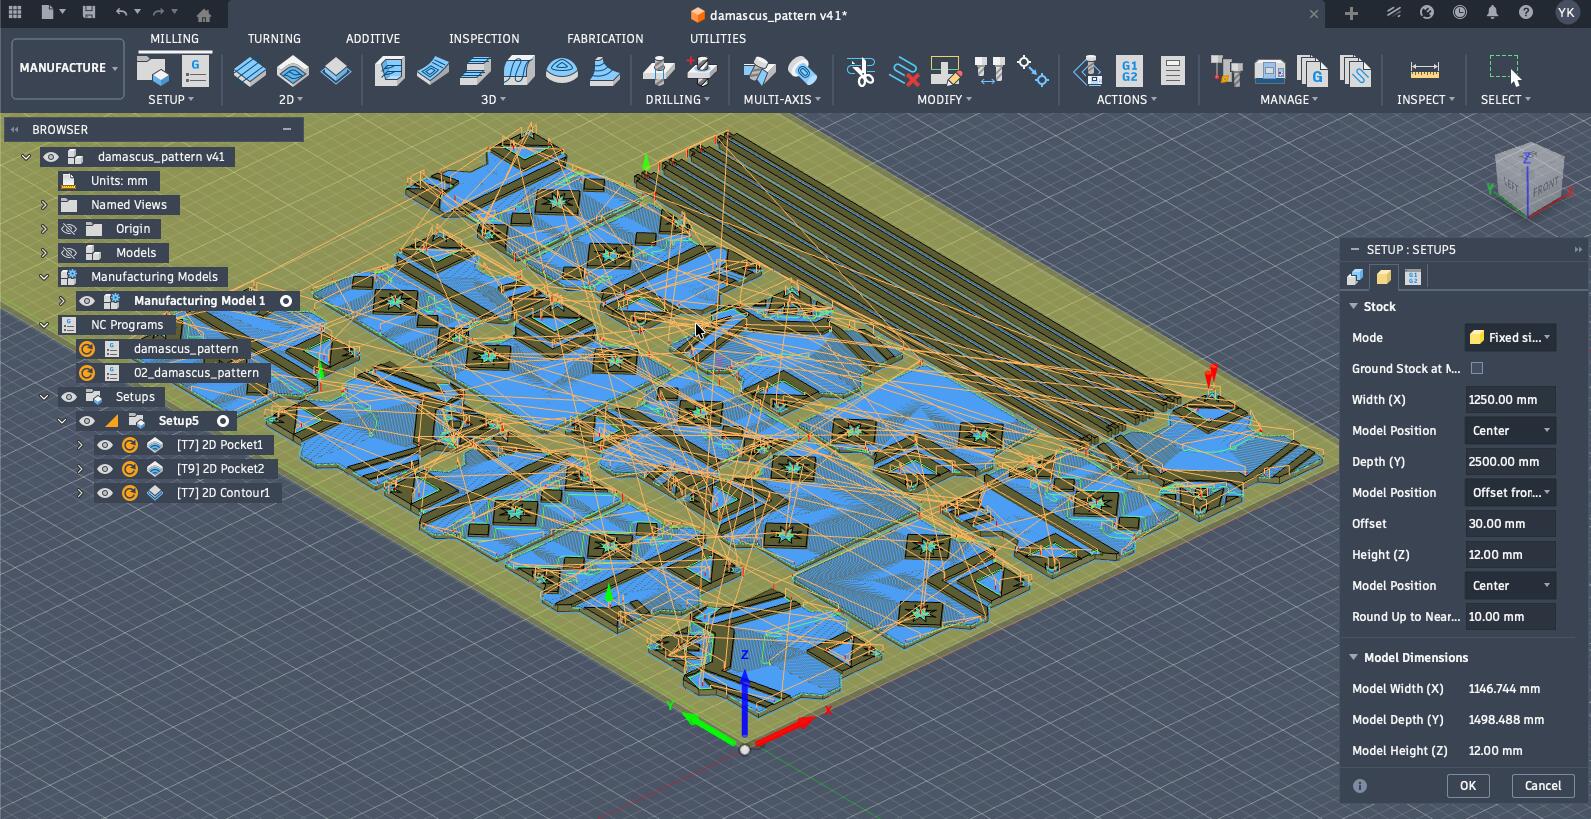Open the Simulate icon in ACTIONS

pyautogui.click(x=1087, y=71)
